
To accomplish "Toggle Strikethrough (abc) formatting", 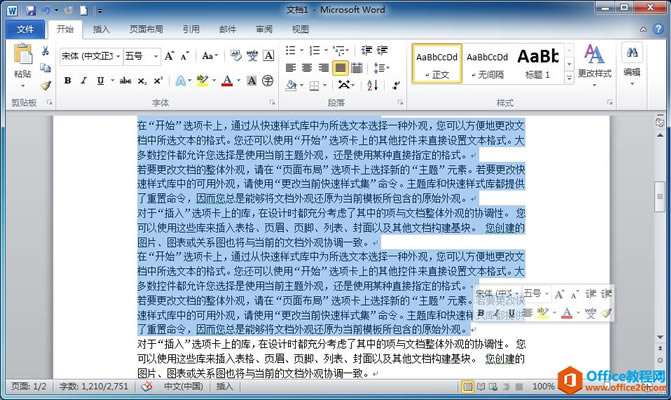I will 125,80.
